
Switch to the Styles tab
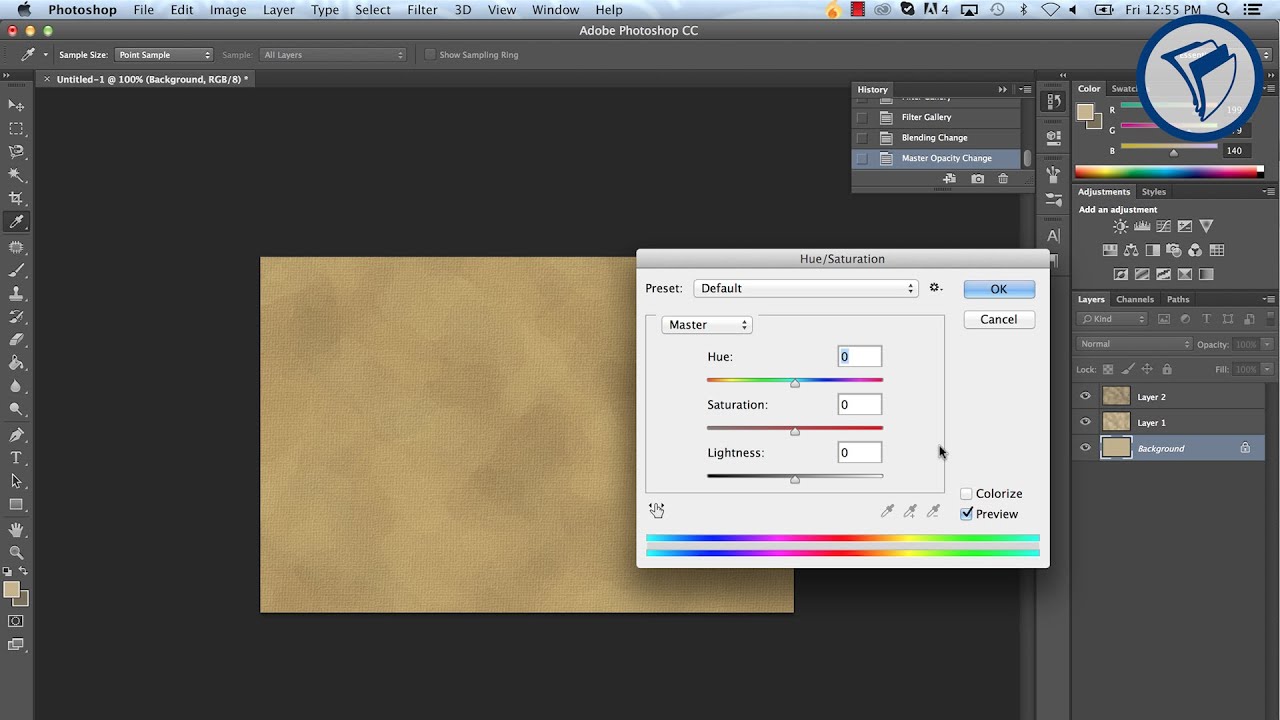pos(1154,191)
